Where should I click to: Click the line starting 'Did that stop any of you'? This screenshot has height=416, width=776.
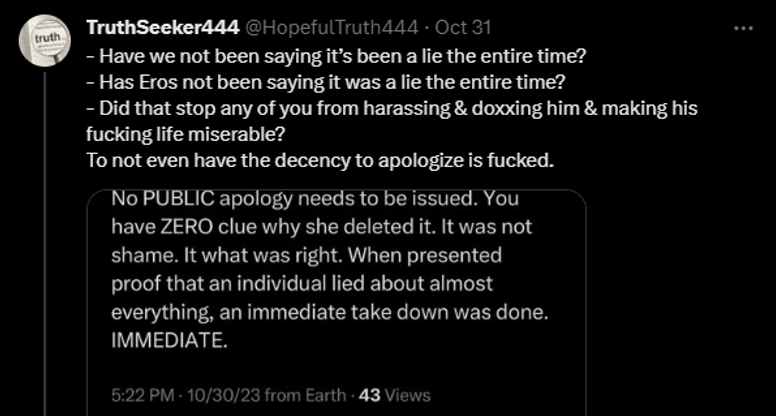(x=392, y=108)
